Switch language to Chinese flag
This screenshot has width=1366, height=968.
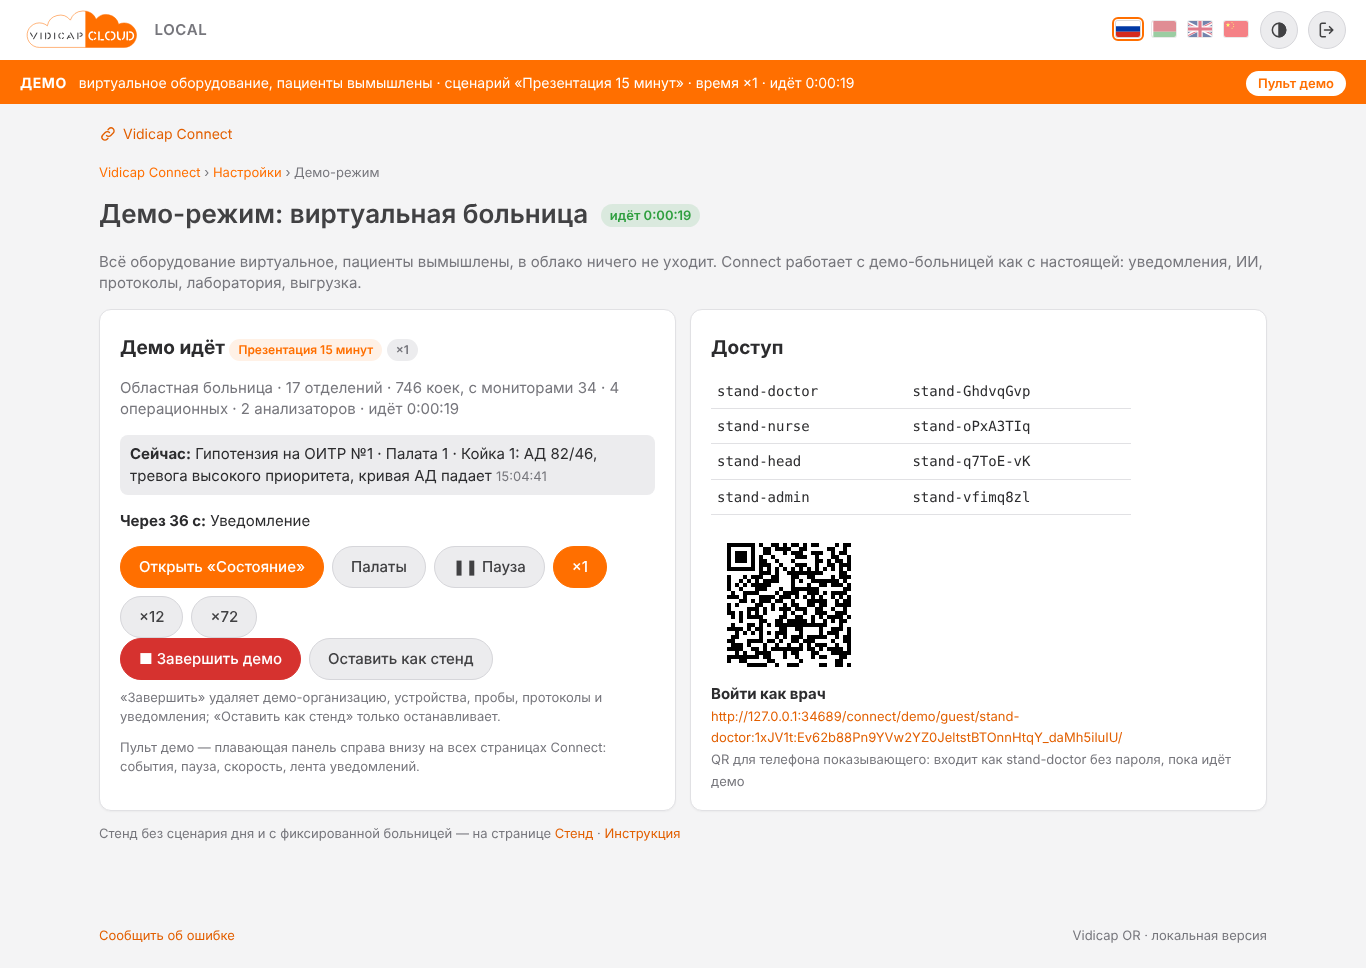(x=1236, y=30)
